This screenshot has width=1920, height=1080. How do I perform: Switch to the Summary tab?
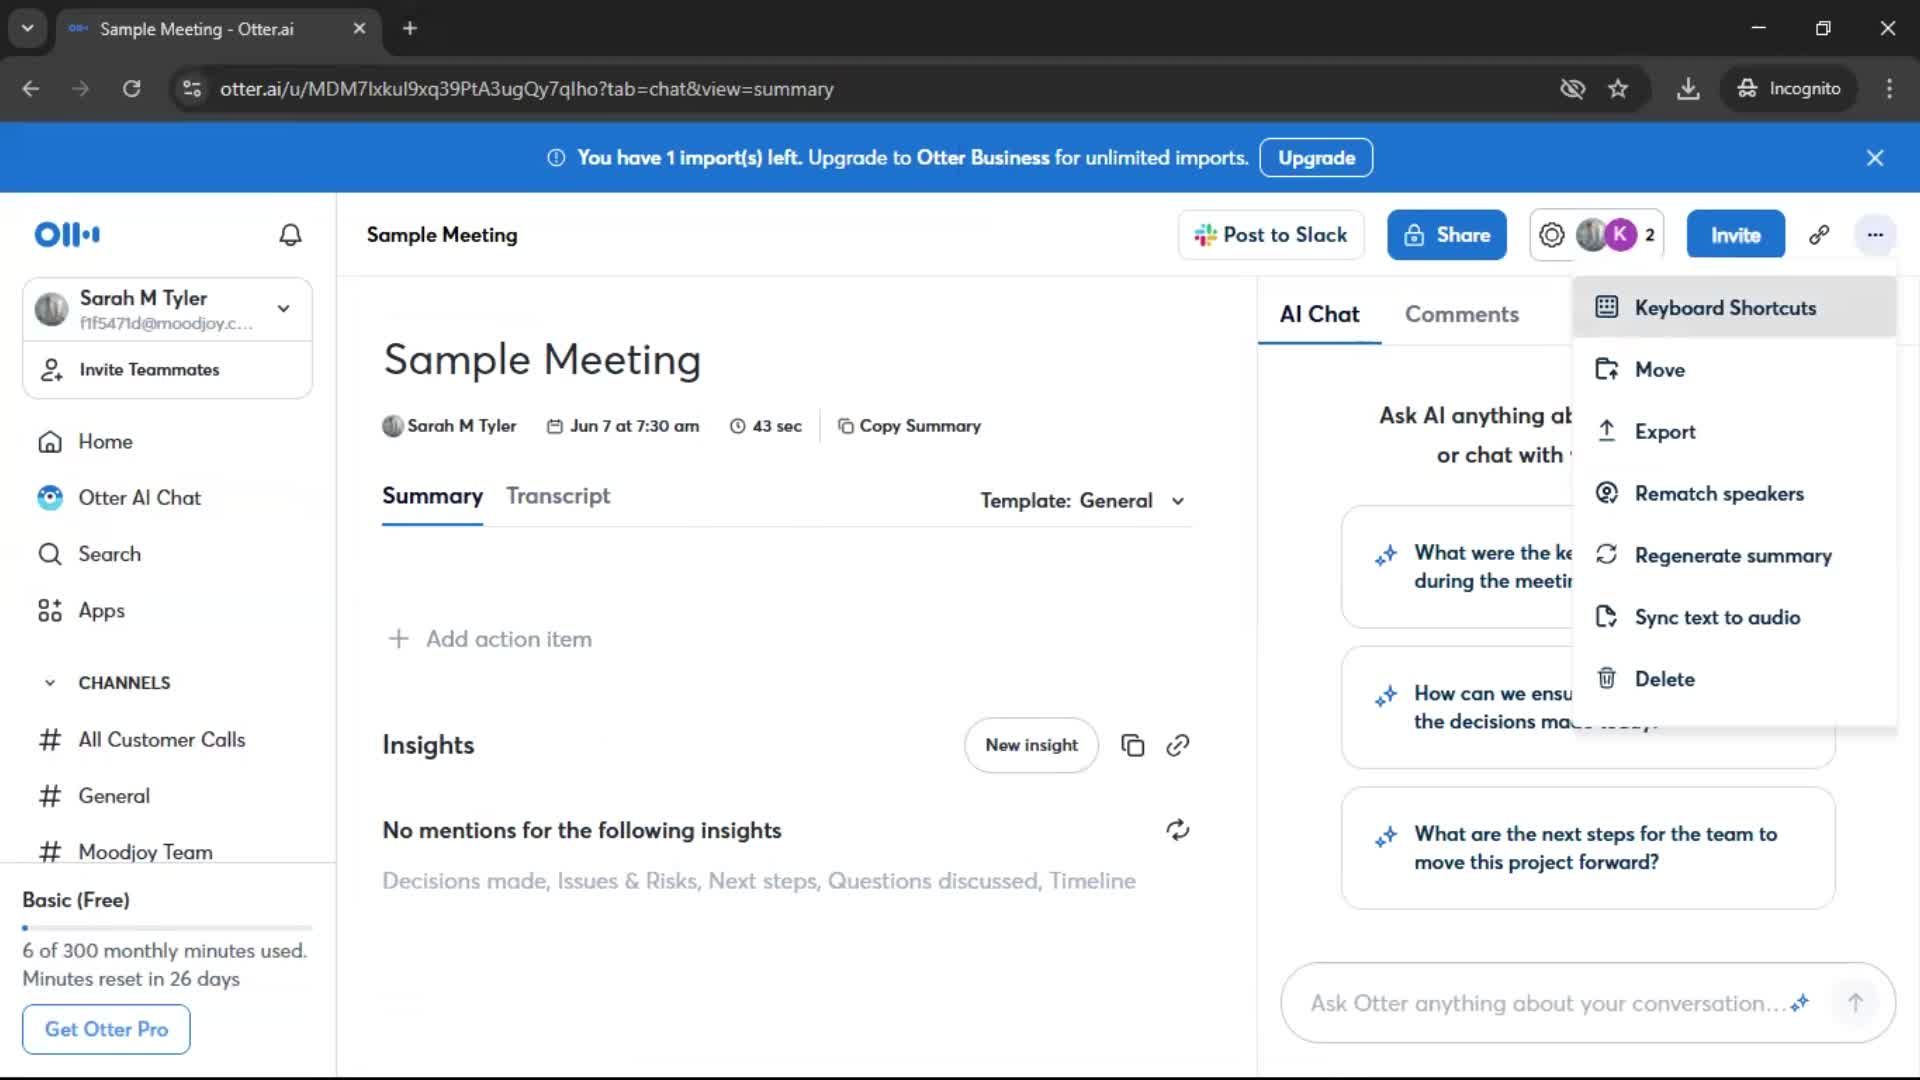point(432,497)
